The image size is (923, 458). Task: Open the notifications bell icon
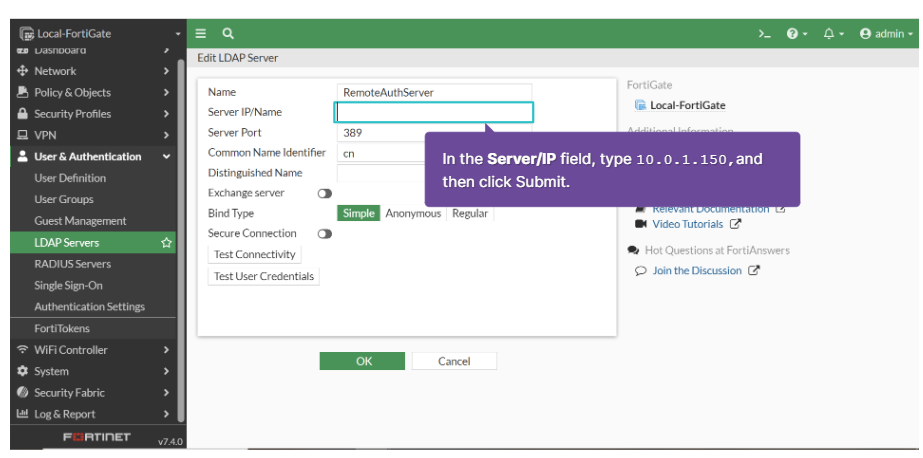pos(829,34)
